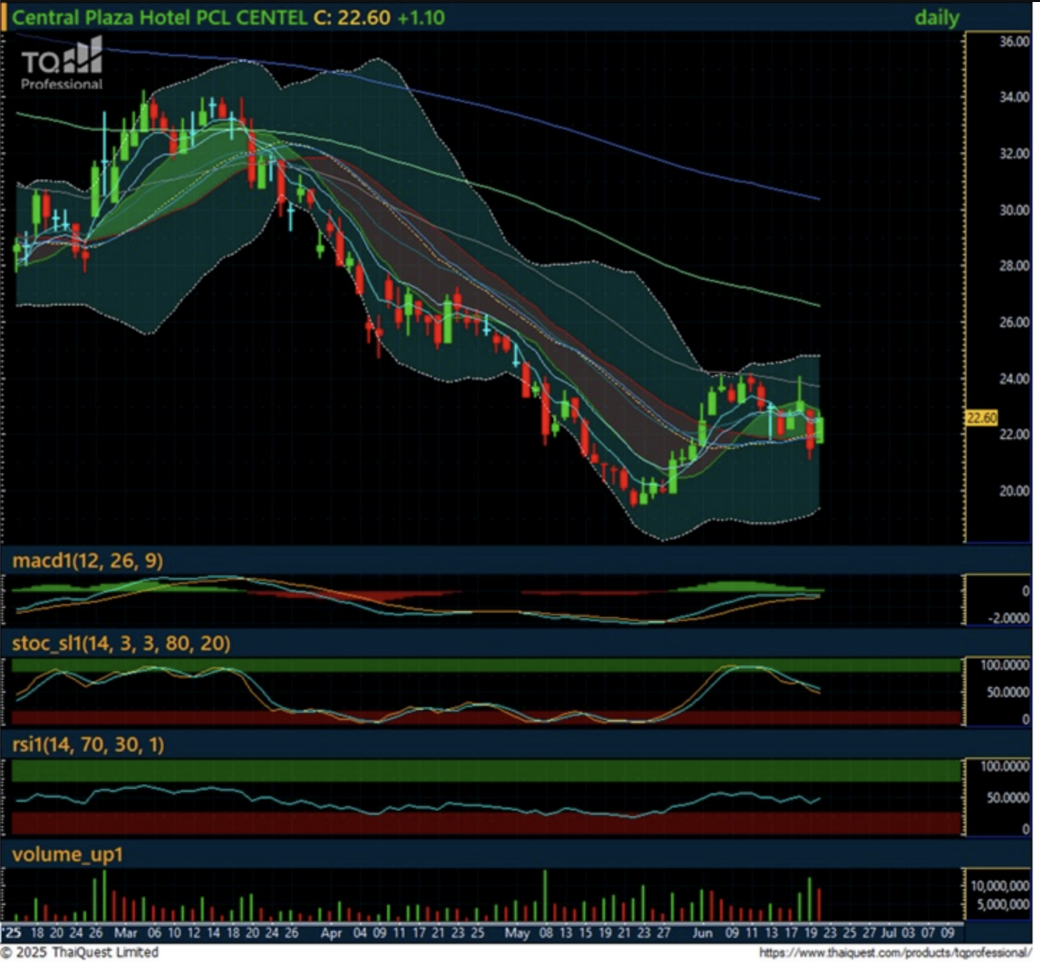The image size is (1040, 962).
Task: Click the 'daily' timeframe label
Action: pyautogui.click(x=937, y=17)
